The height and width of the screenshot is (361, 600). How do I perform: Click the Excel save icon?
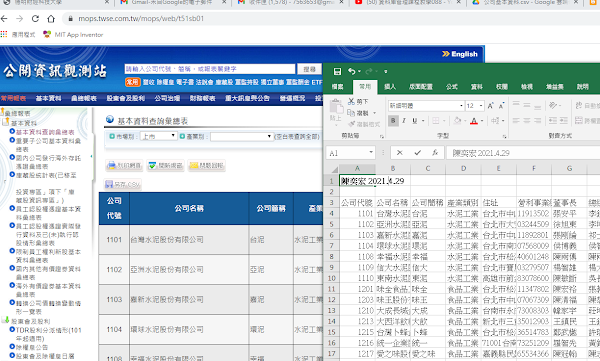(x=337, y=71)
